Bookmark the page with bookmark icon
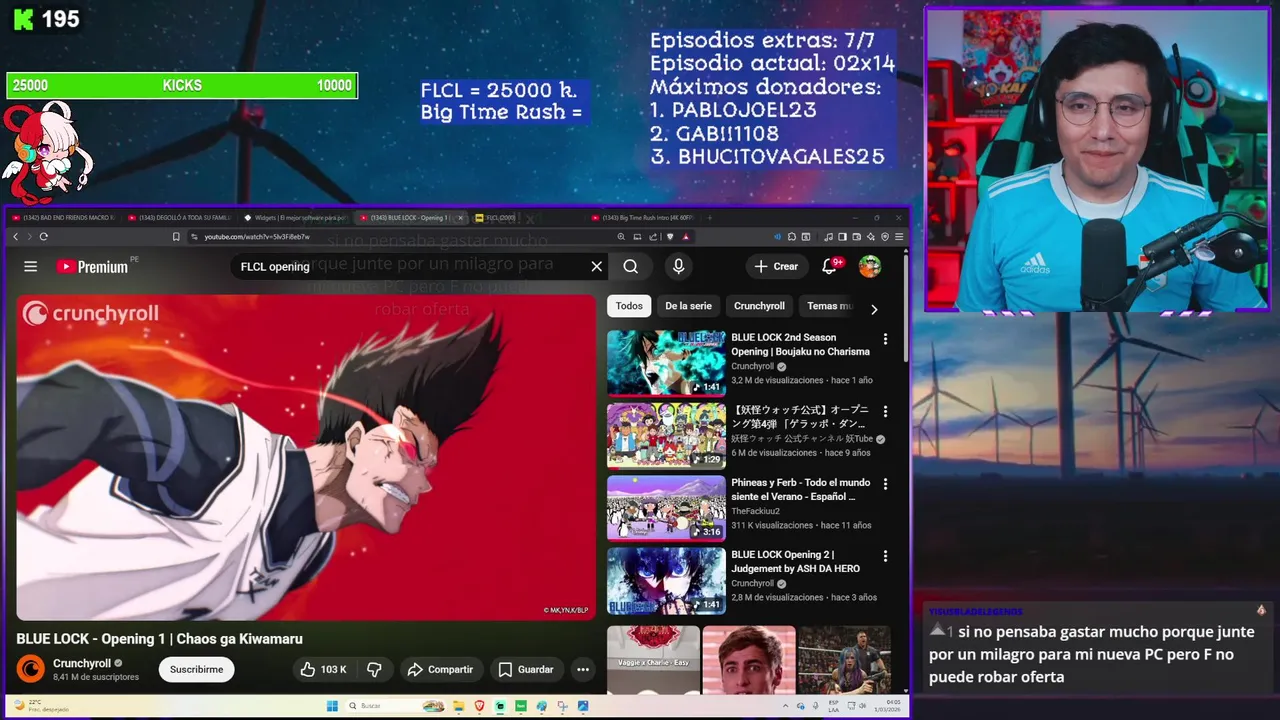1280x720 pixels. 176,237
